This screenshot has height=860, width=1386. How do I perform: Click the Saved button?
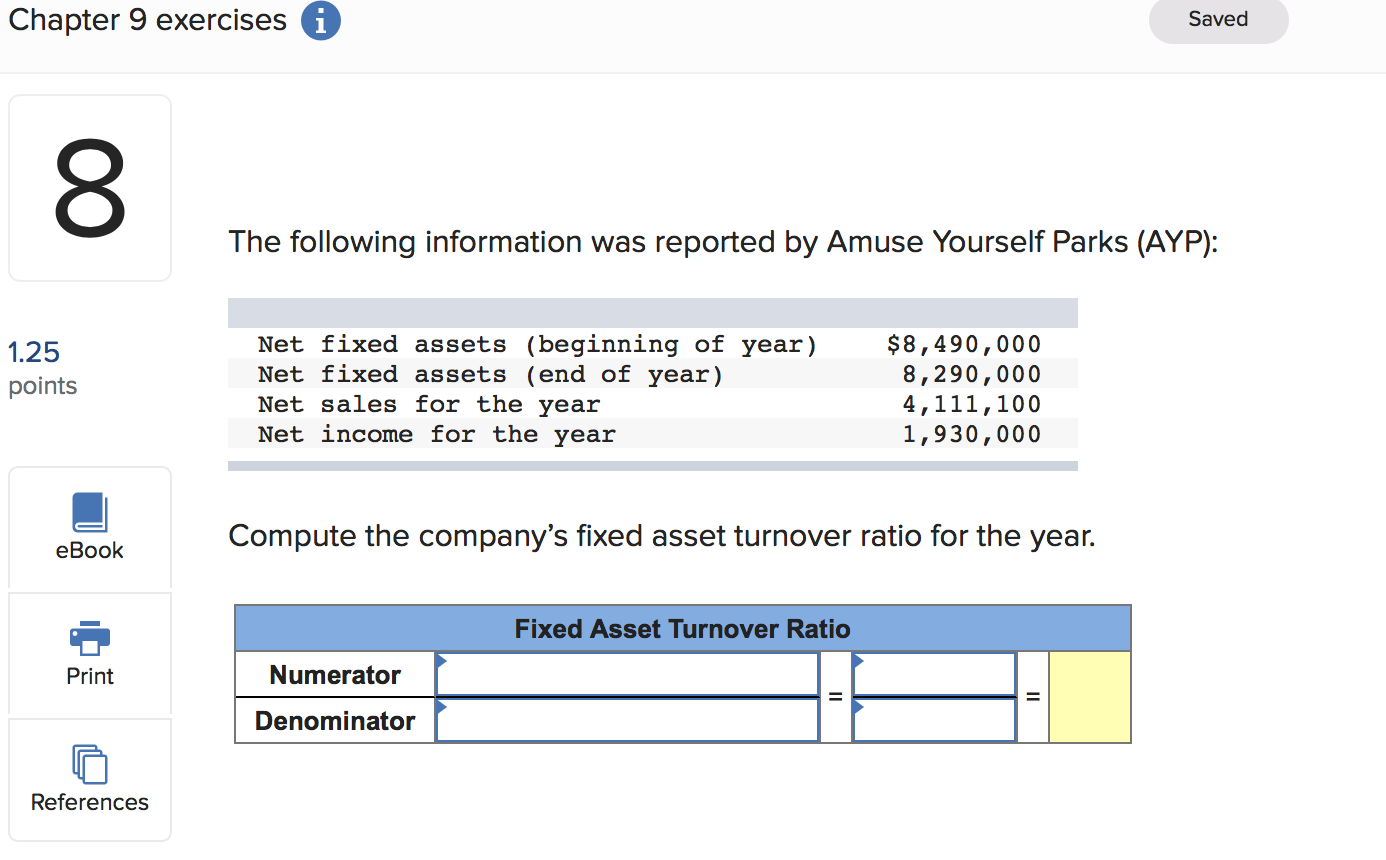click(1218, 20)
